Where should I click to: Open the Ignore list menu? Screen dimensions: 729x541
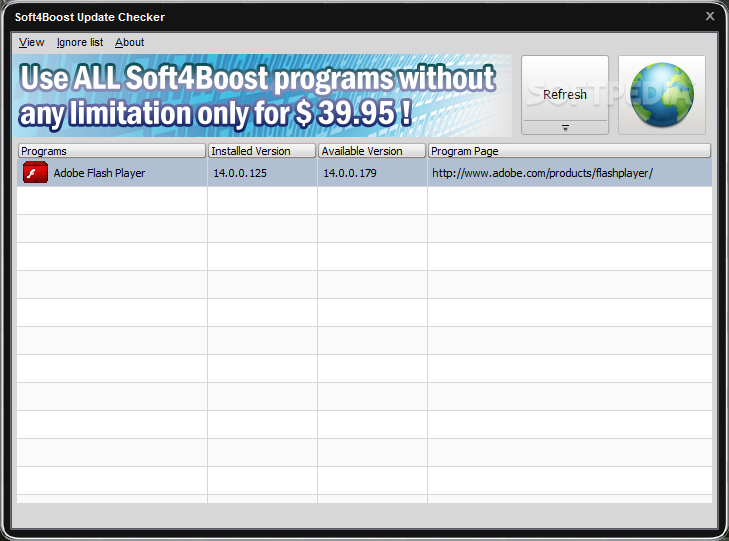coord(80,42)
